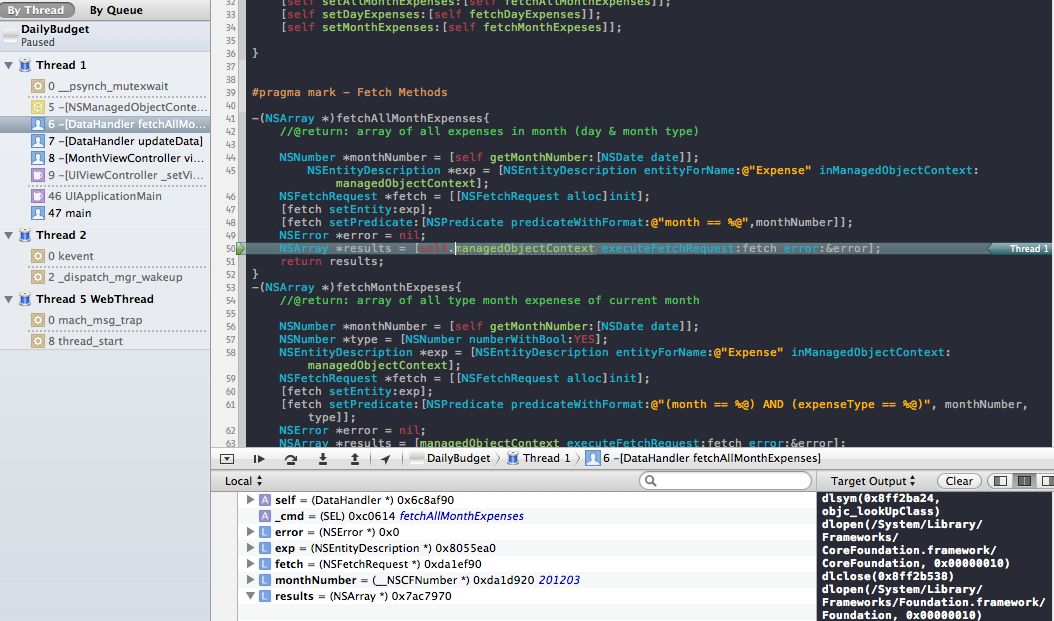The width and height of the screenshot is (1054, 621).
Task: Clear the console output
Action: [x=959, y=481]
